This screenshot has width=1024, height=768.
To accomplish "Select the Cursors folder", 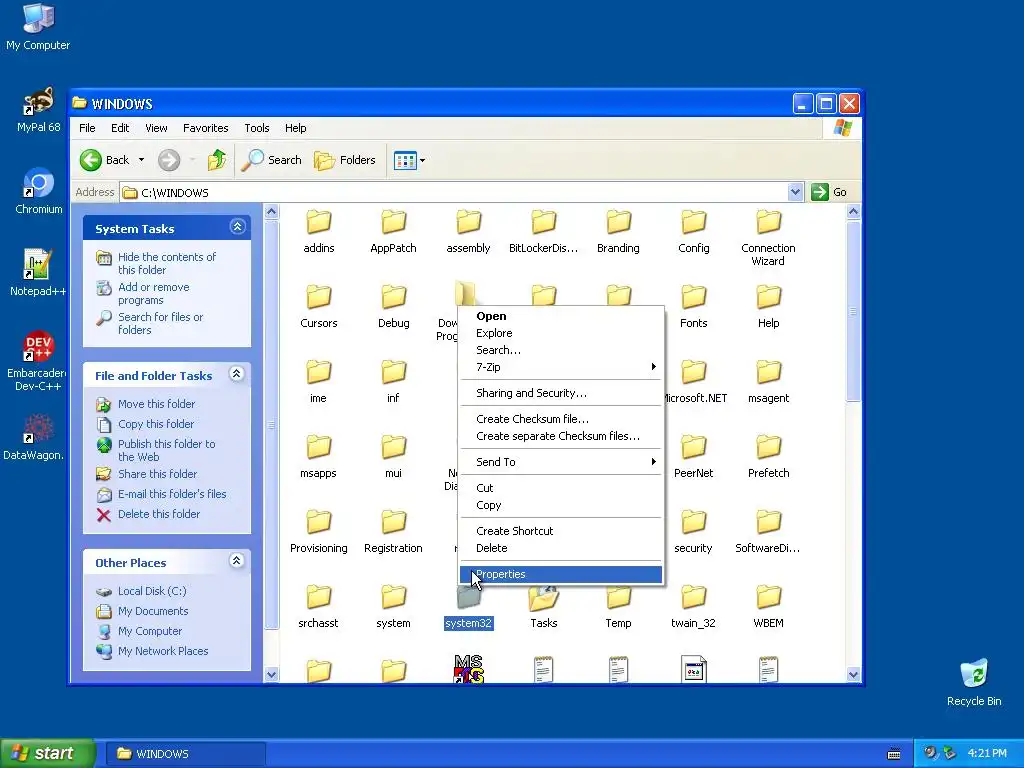I will point(319,307).
